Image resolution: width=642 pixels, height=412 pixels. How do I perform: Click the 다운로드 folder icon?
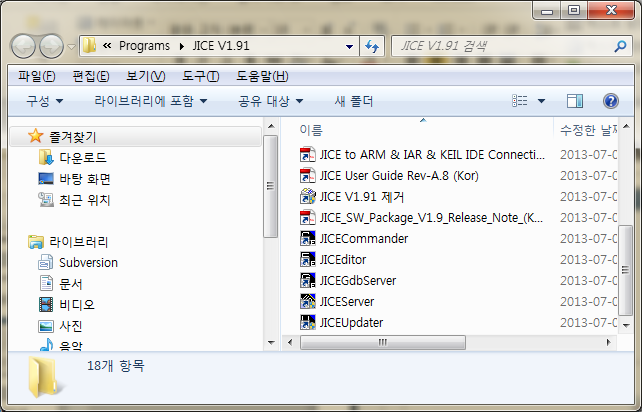click(x=45, y=157)
